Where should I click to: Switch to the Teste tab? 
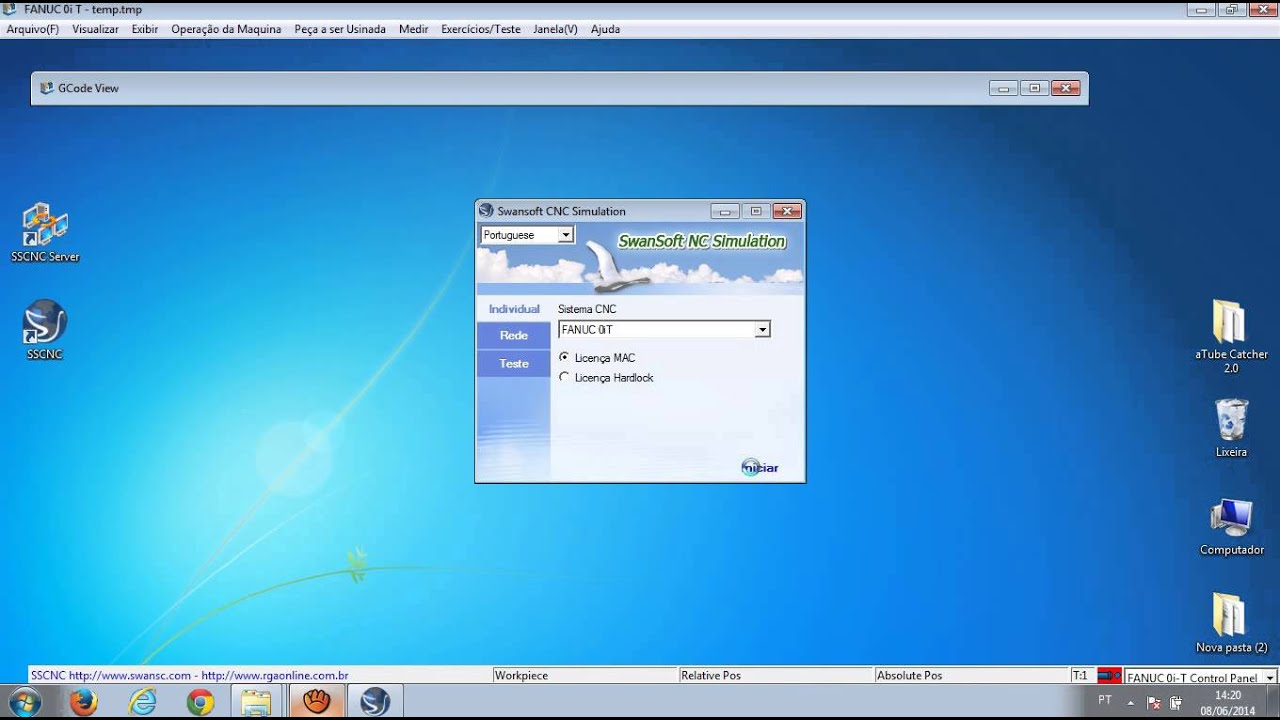click(x=514, y=363)
